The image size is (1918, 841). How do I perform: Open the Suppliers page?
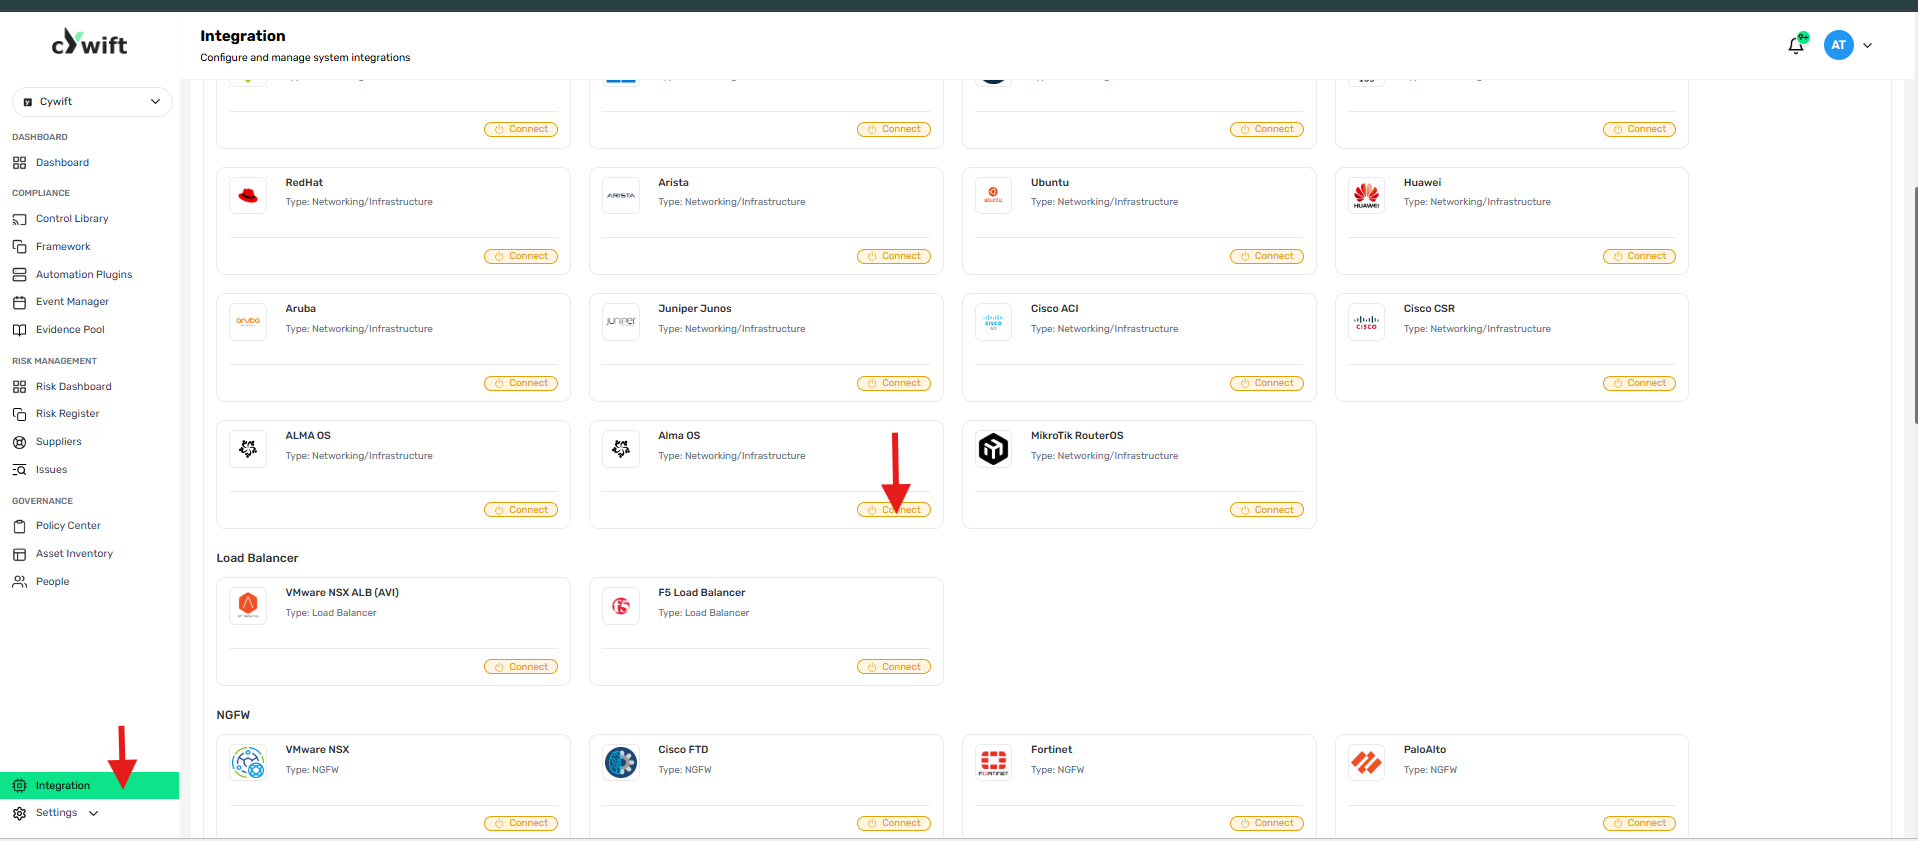(59, 442)
